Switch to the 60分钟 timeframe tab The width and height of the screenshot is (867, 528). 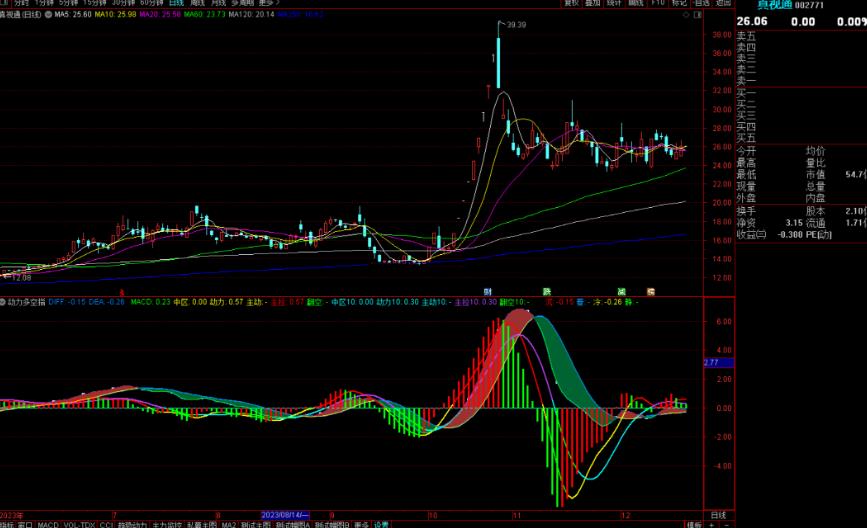[x=152, y=3]
